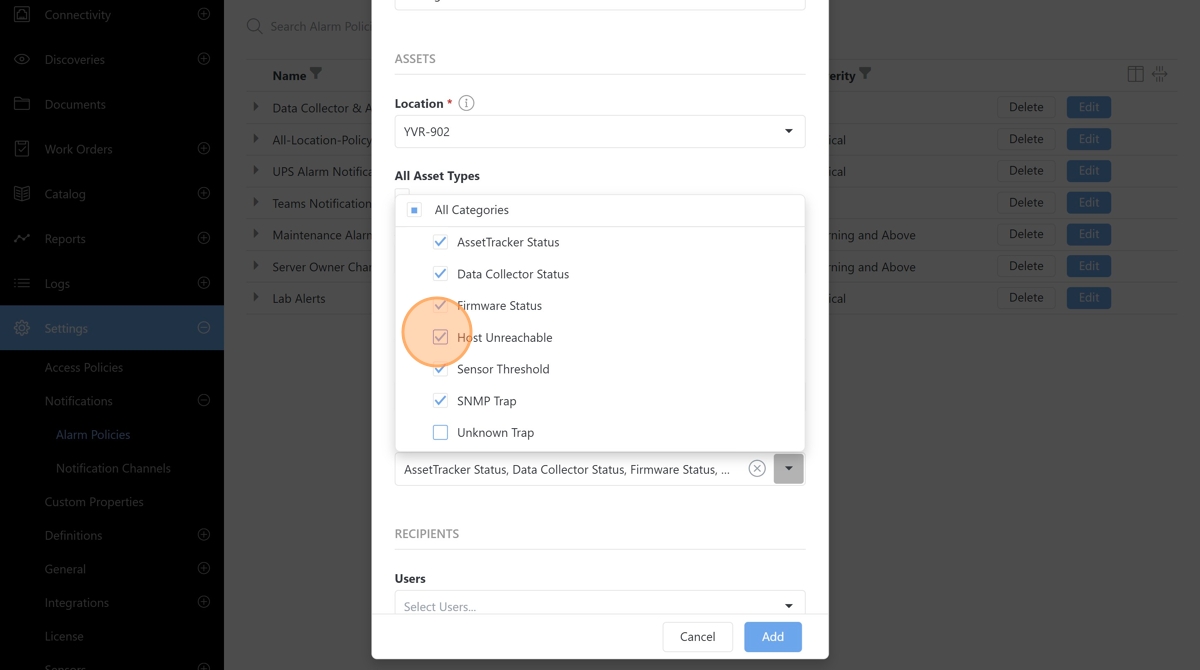Click the Name column filter icon
The height and width of the screenshot is (670, 1200).
[x=316, y=74]
